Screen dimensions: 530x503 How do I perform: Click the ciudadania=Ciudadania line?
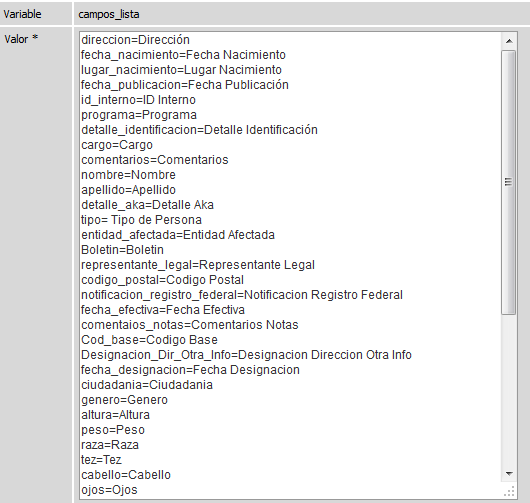click(147, 385)
